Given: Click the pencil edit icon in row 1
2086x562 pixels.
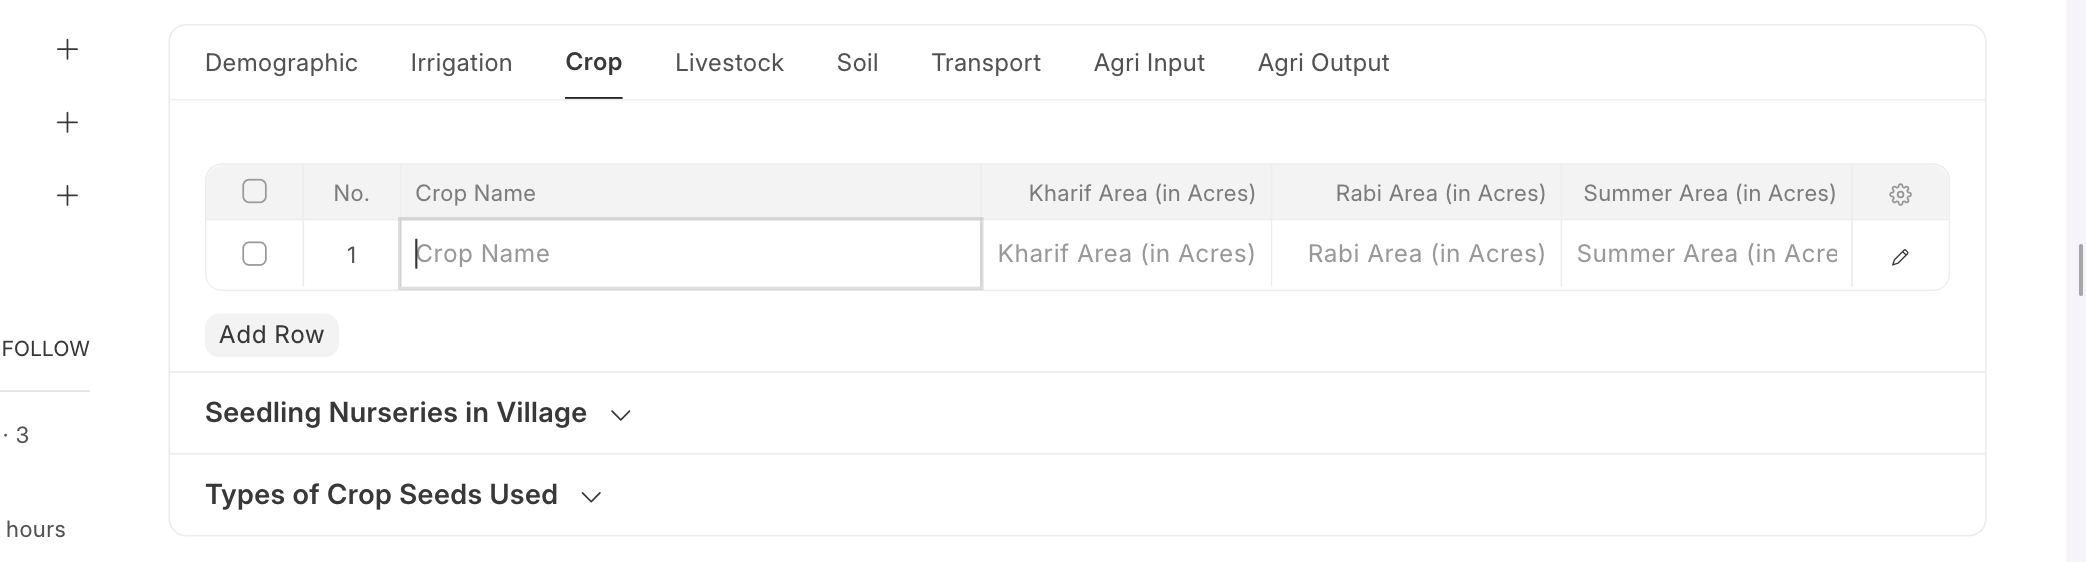Looking at the screenshot, I should click(x=1900, y=257).
